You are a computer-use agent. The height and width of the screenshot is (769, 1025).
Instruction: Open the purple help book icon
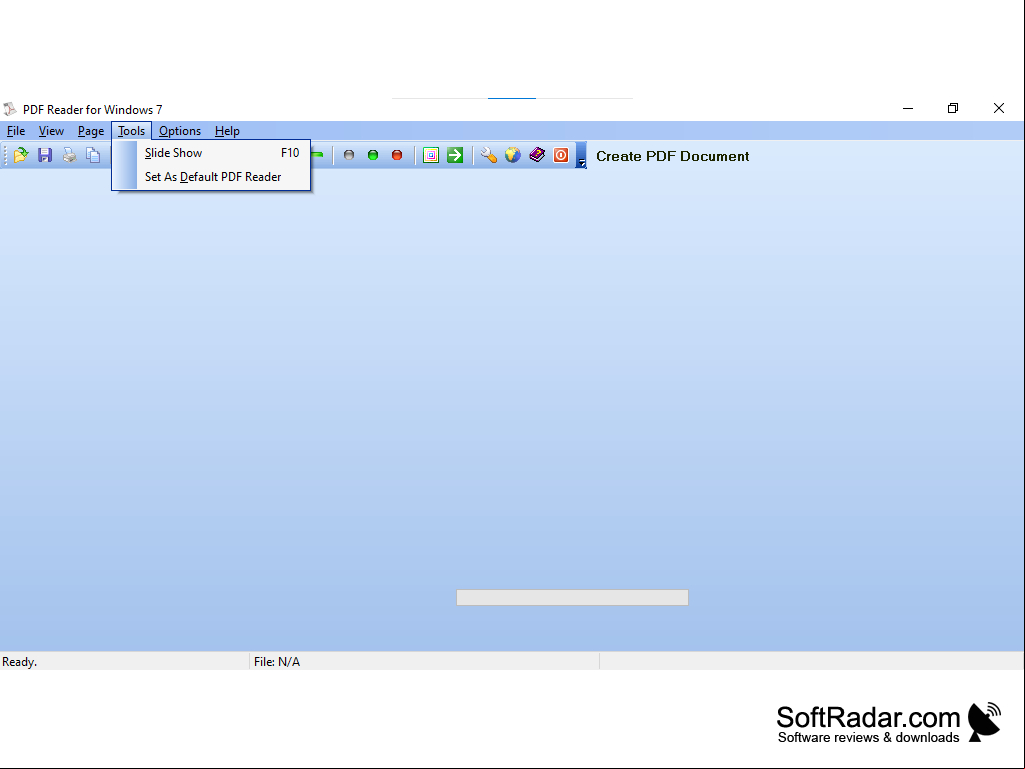click(x=537, y=155)
